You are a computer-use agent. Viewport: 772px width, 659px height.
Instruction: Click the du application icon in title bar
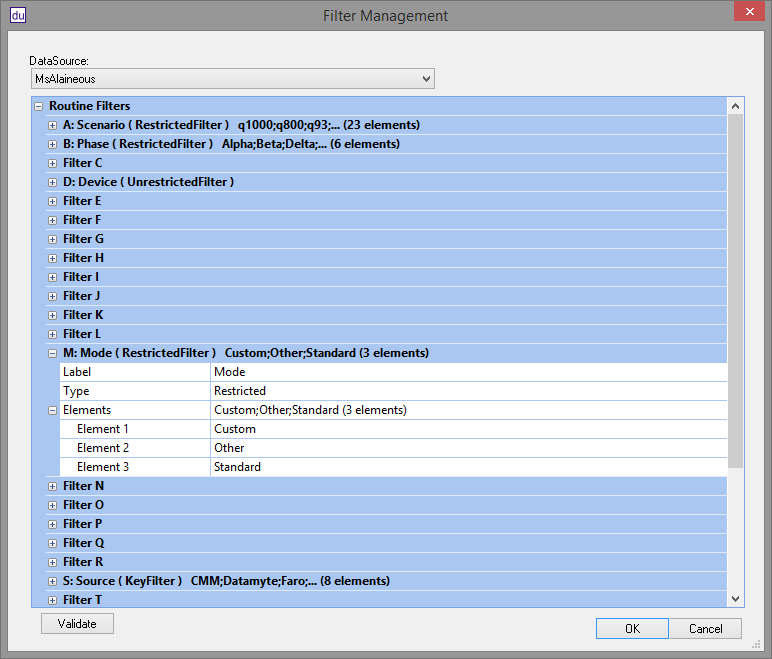point(17,15)
